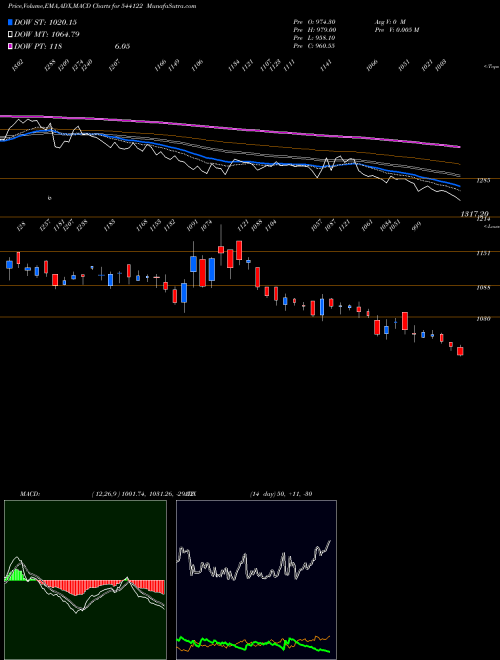The image size is (500, 660).
Task: Click the thick green line in ADX panel
Action: (253, 643)
